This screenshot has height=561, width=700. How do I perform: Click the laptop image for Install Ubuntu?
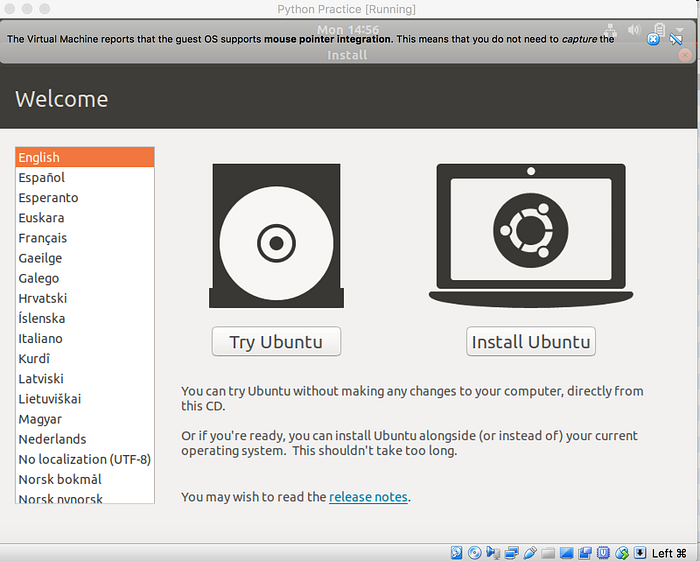(531, 236)
